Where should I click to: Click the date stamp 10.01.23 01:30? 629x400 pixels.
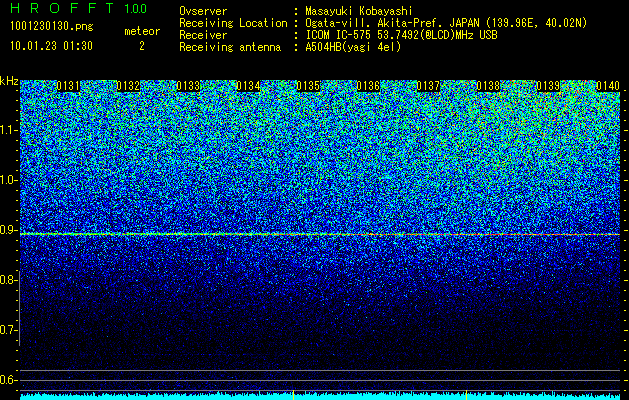51,46
